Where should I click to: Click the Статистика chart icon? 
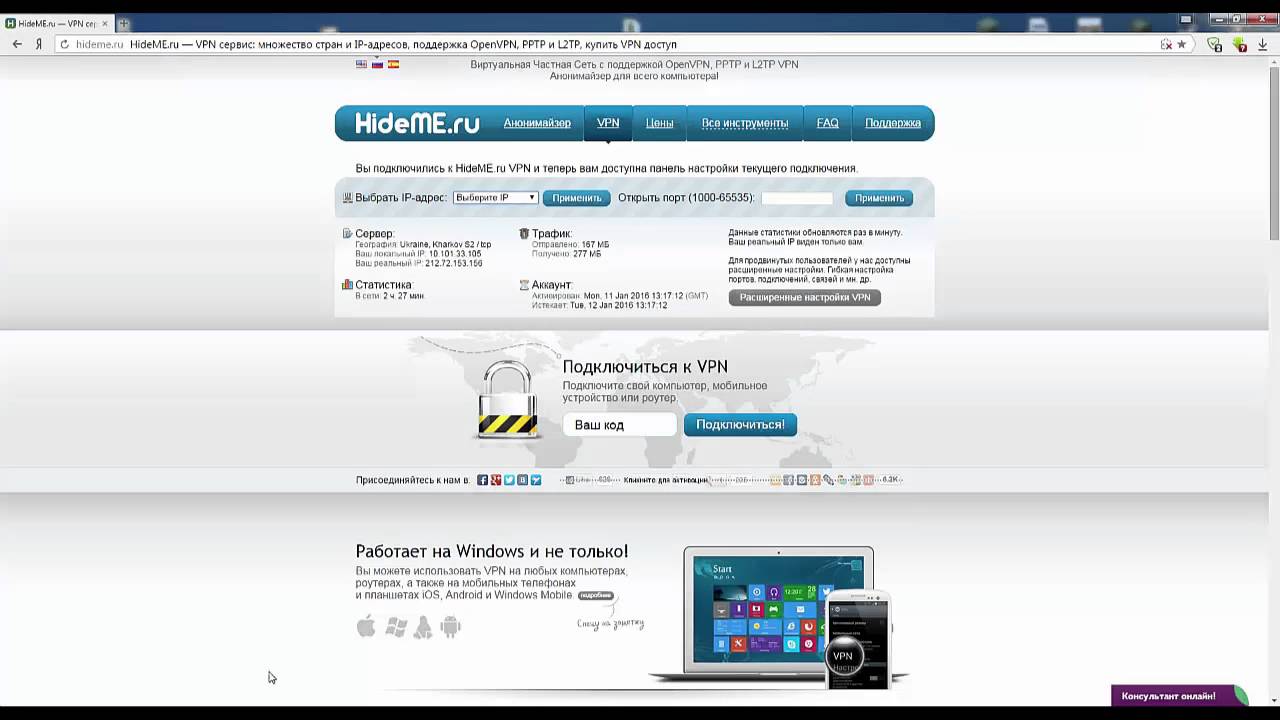[347, 285]
